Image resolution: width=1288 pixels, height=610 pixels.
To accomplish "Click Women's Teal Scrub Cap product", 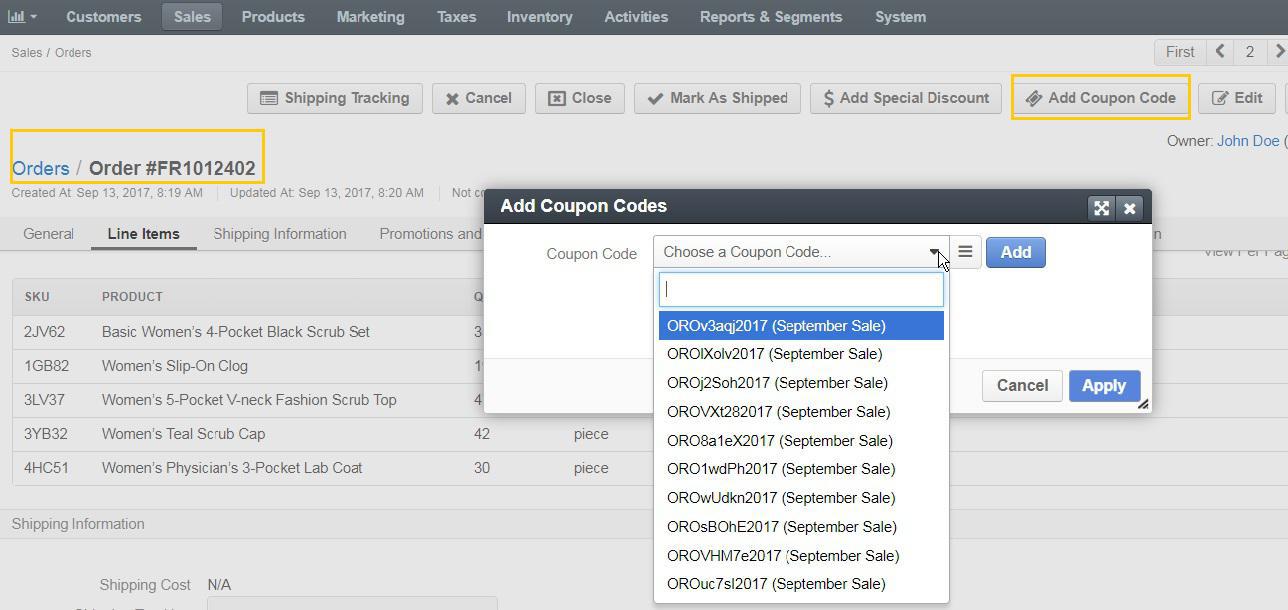I will pyautogui.click(x=183, y=434).
